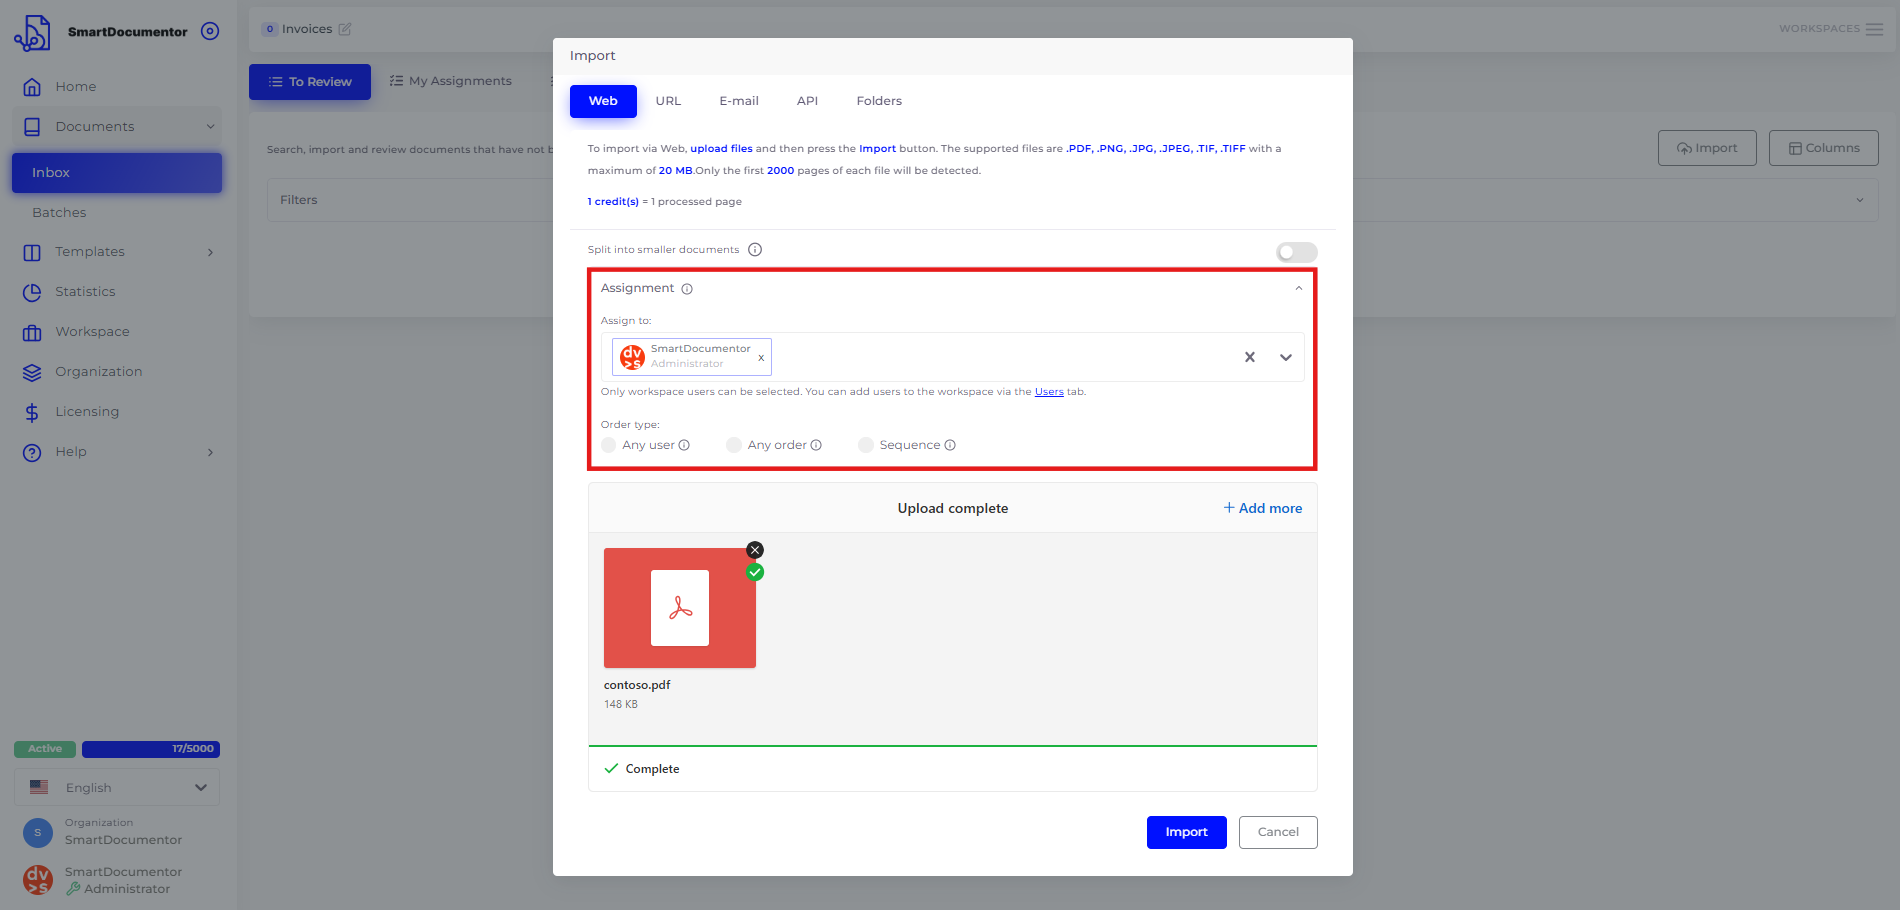Clear all assignees with the X icon

tap(1249, 357)
